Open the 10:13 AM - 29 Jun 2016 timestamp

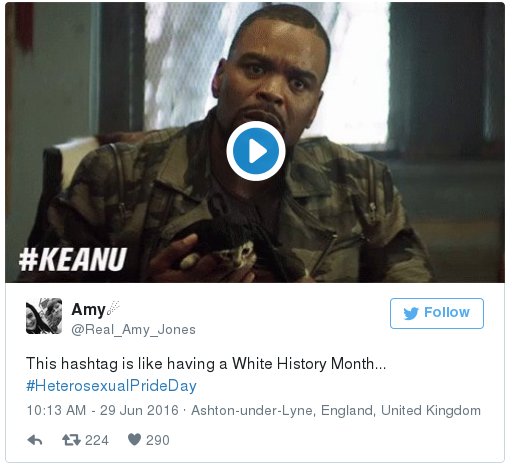tap(102, 410)
